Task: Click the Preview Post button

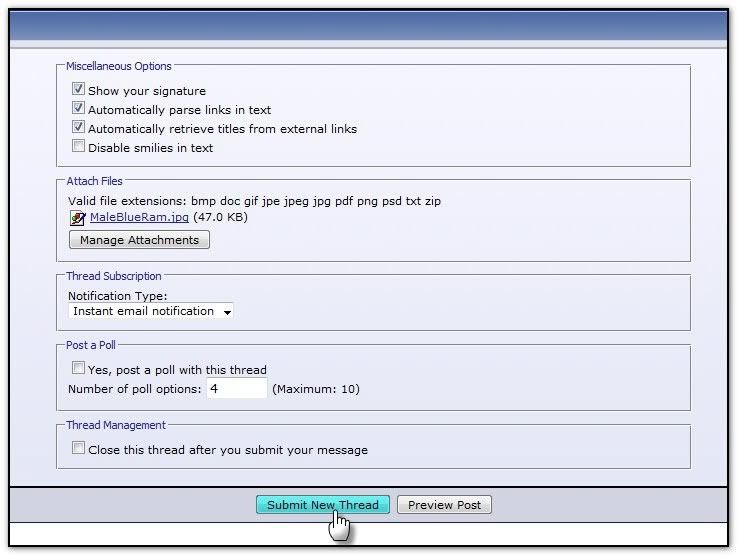Action: pos(444,505)
